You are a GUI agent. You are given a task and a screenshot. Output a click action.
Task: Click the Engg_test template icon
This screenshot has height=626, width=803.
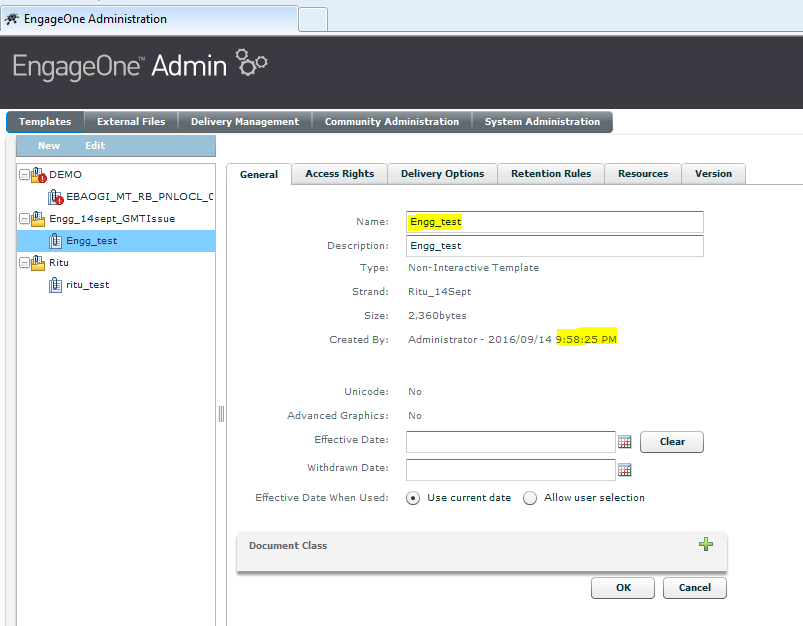[x=55, y=241]
